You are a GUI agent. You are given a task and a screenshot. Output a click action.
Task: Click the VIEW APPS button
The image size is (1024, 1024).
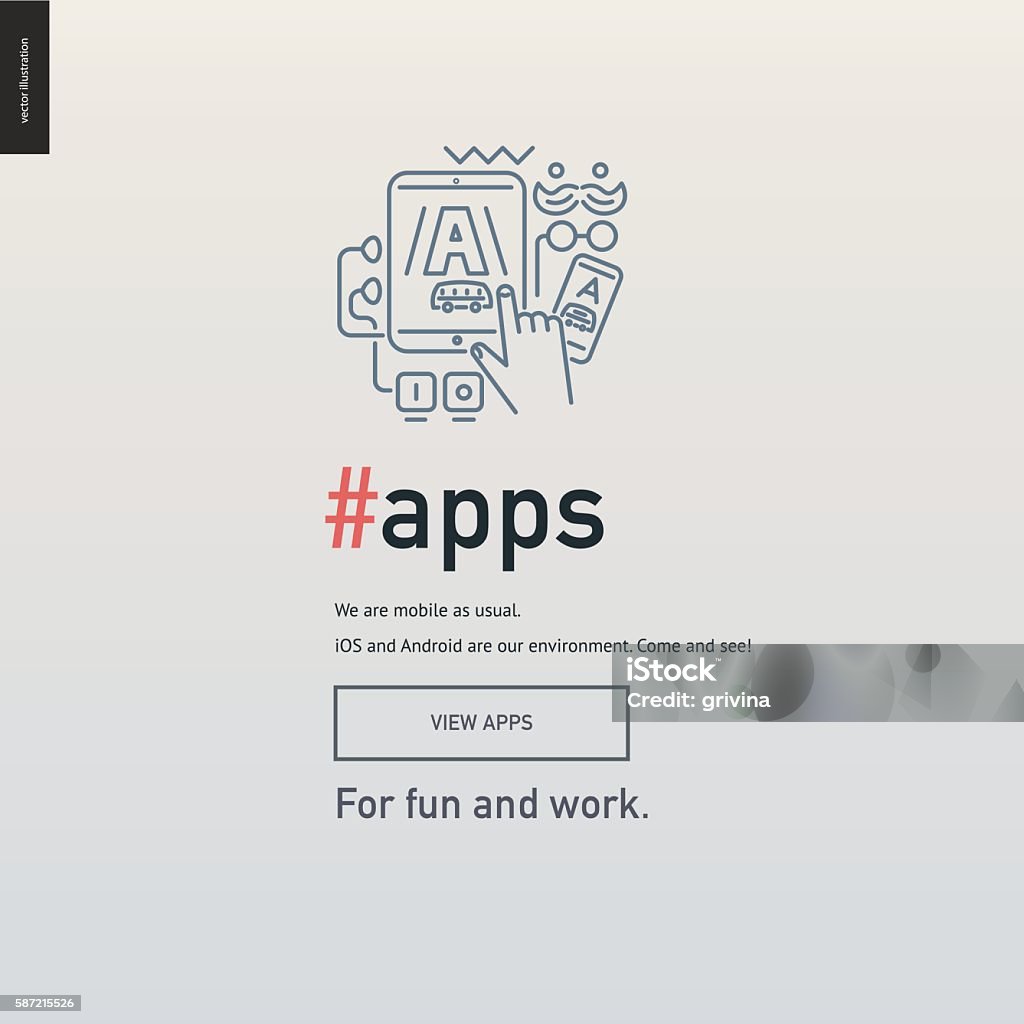(x=481, y=722)
